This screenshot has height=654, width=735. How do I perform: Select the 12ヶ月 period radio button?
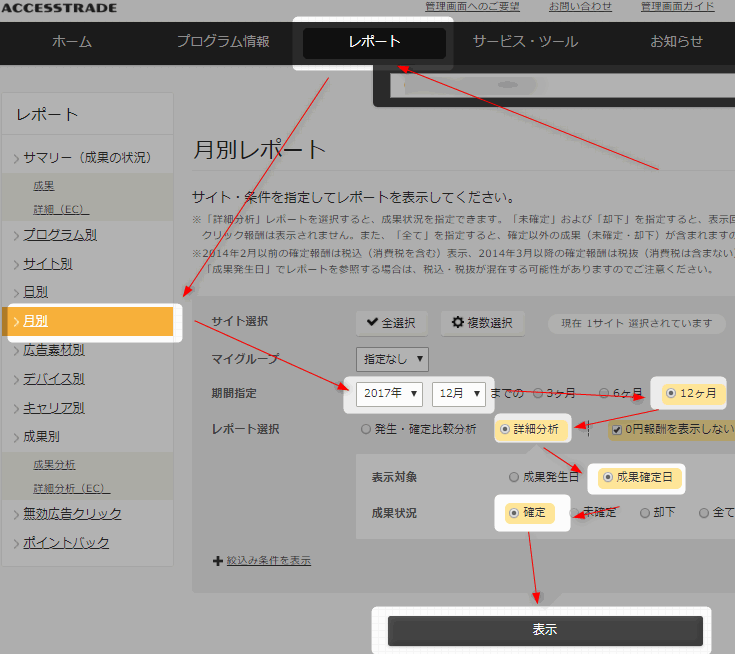[x=670, y=393]
